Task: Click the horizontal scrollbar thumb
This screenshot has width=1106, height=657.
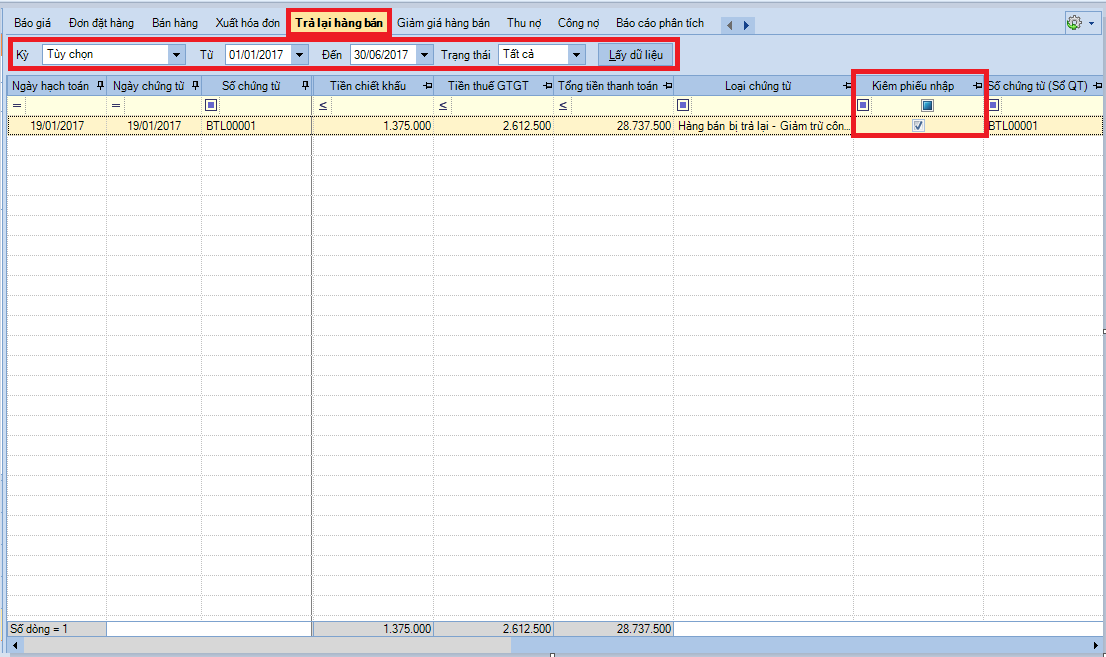Action: pos(267,645)
